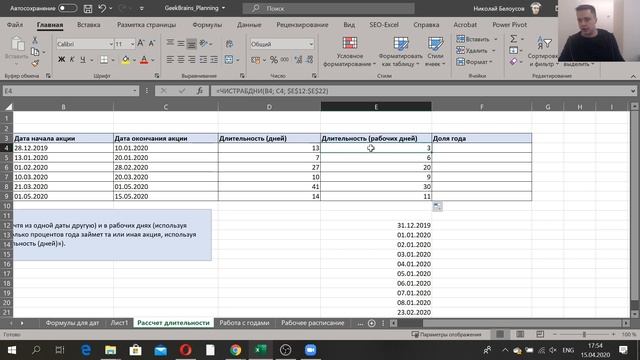This screenshot has width=640, height=360.
Task: Click the Format Painter brush icon
Action: (x=35, y=63)
